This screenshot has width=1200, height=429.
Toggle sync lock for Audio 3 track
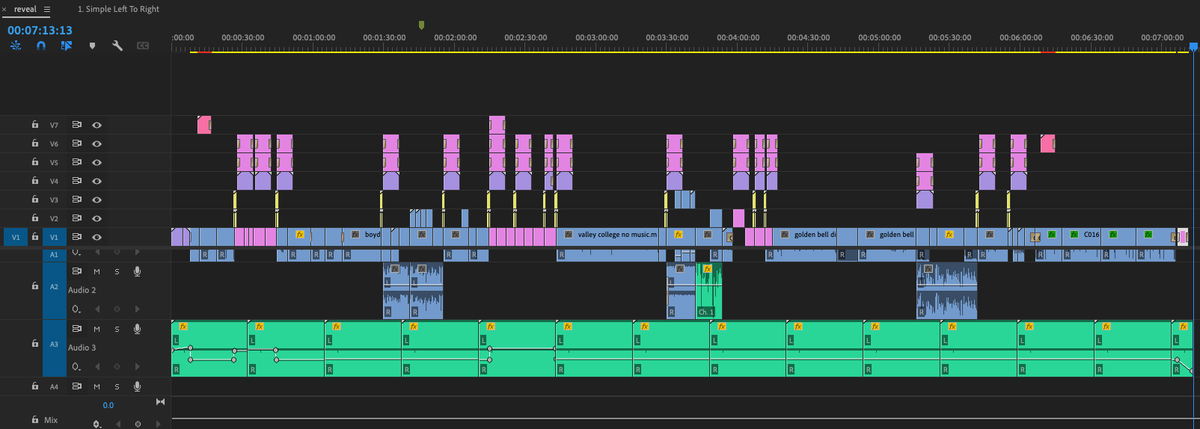coord(77,329)
